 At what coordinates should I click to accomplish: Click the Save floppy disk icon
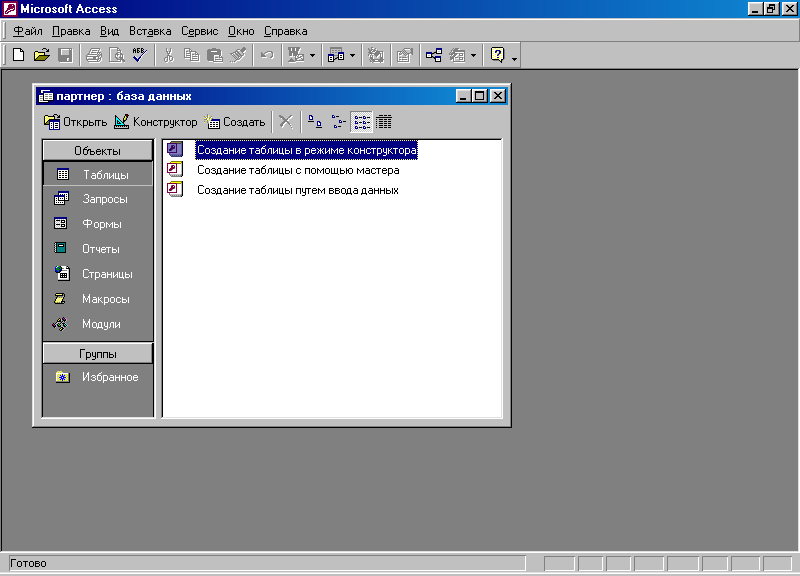(65, 55)
